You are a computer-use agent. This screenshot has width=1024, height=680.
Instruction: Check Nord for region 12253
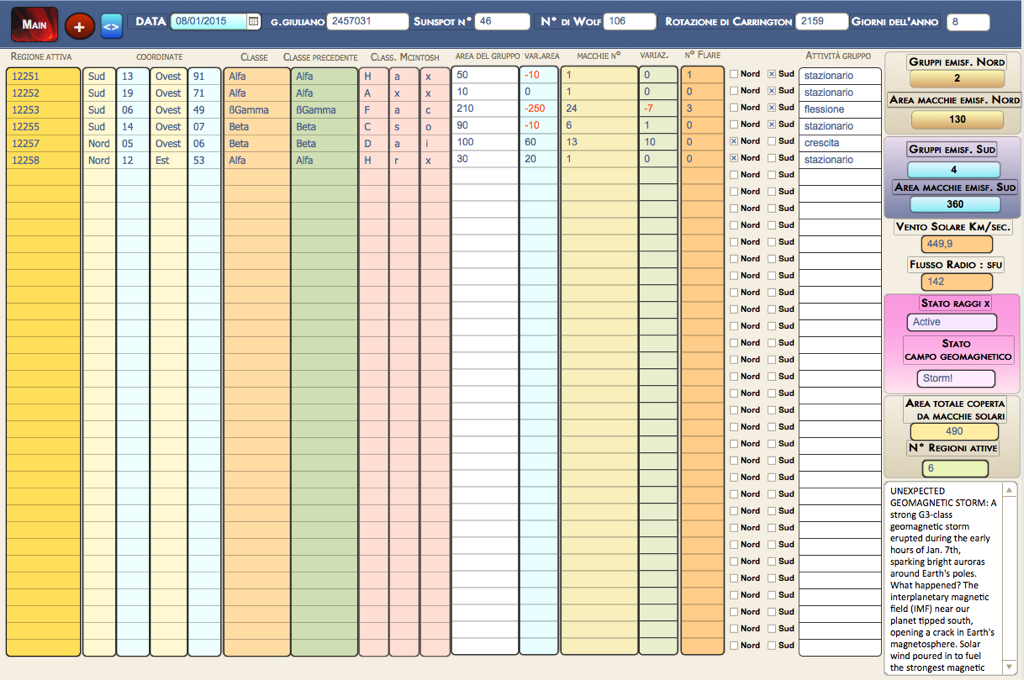pyautogui.click(x=734, y=108)
